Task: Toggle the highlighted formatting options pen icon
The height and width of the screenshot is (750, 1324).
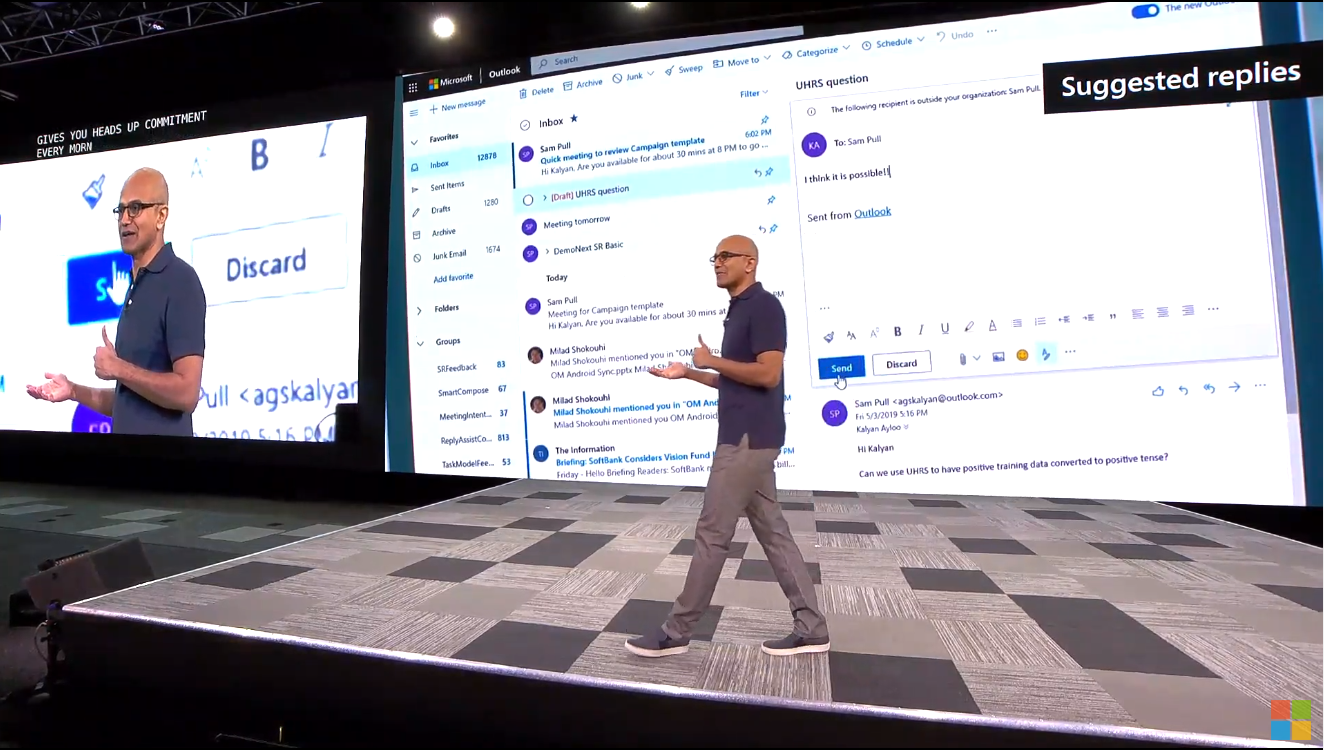Action: (x=1046, y=353)
